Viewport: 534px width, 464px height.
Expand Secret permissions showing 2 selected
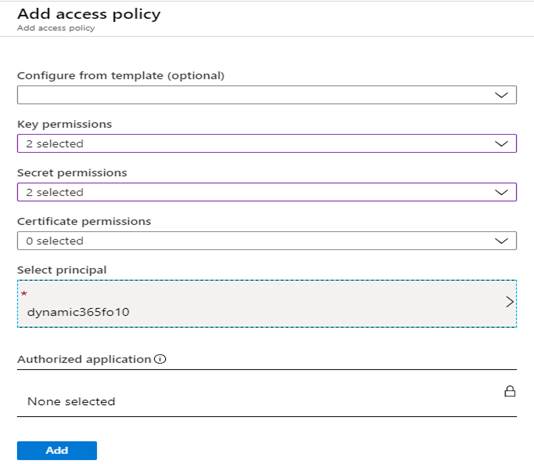click(x=267, y=192)
